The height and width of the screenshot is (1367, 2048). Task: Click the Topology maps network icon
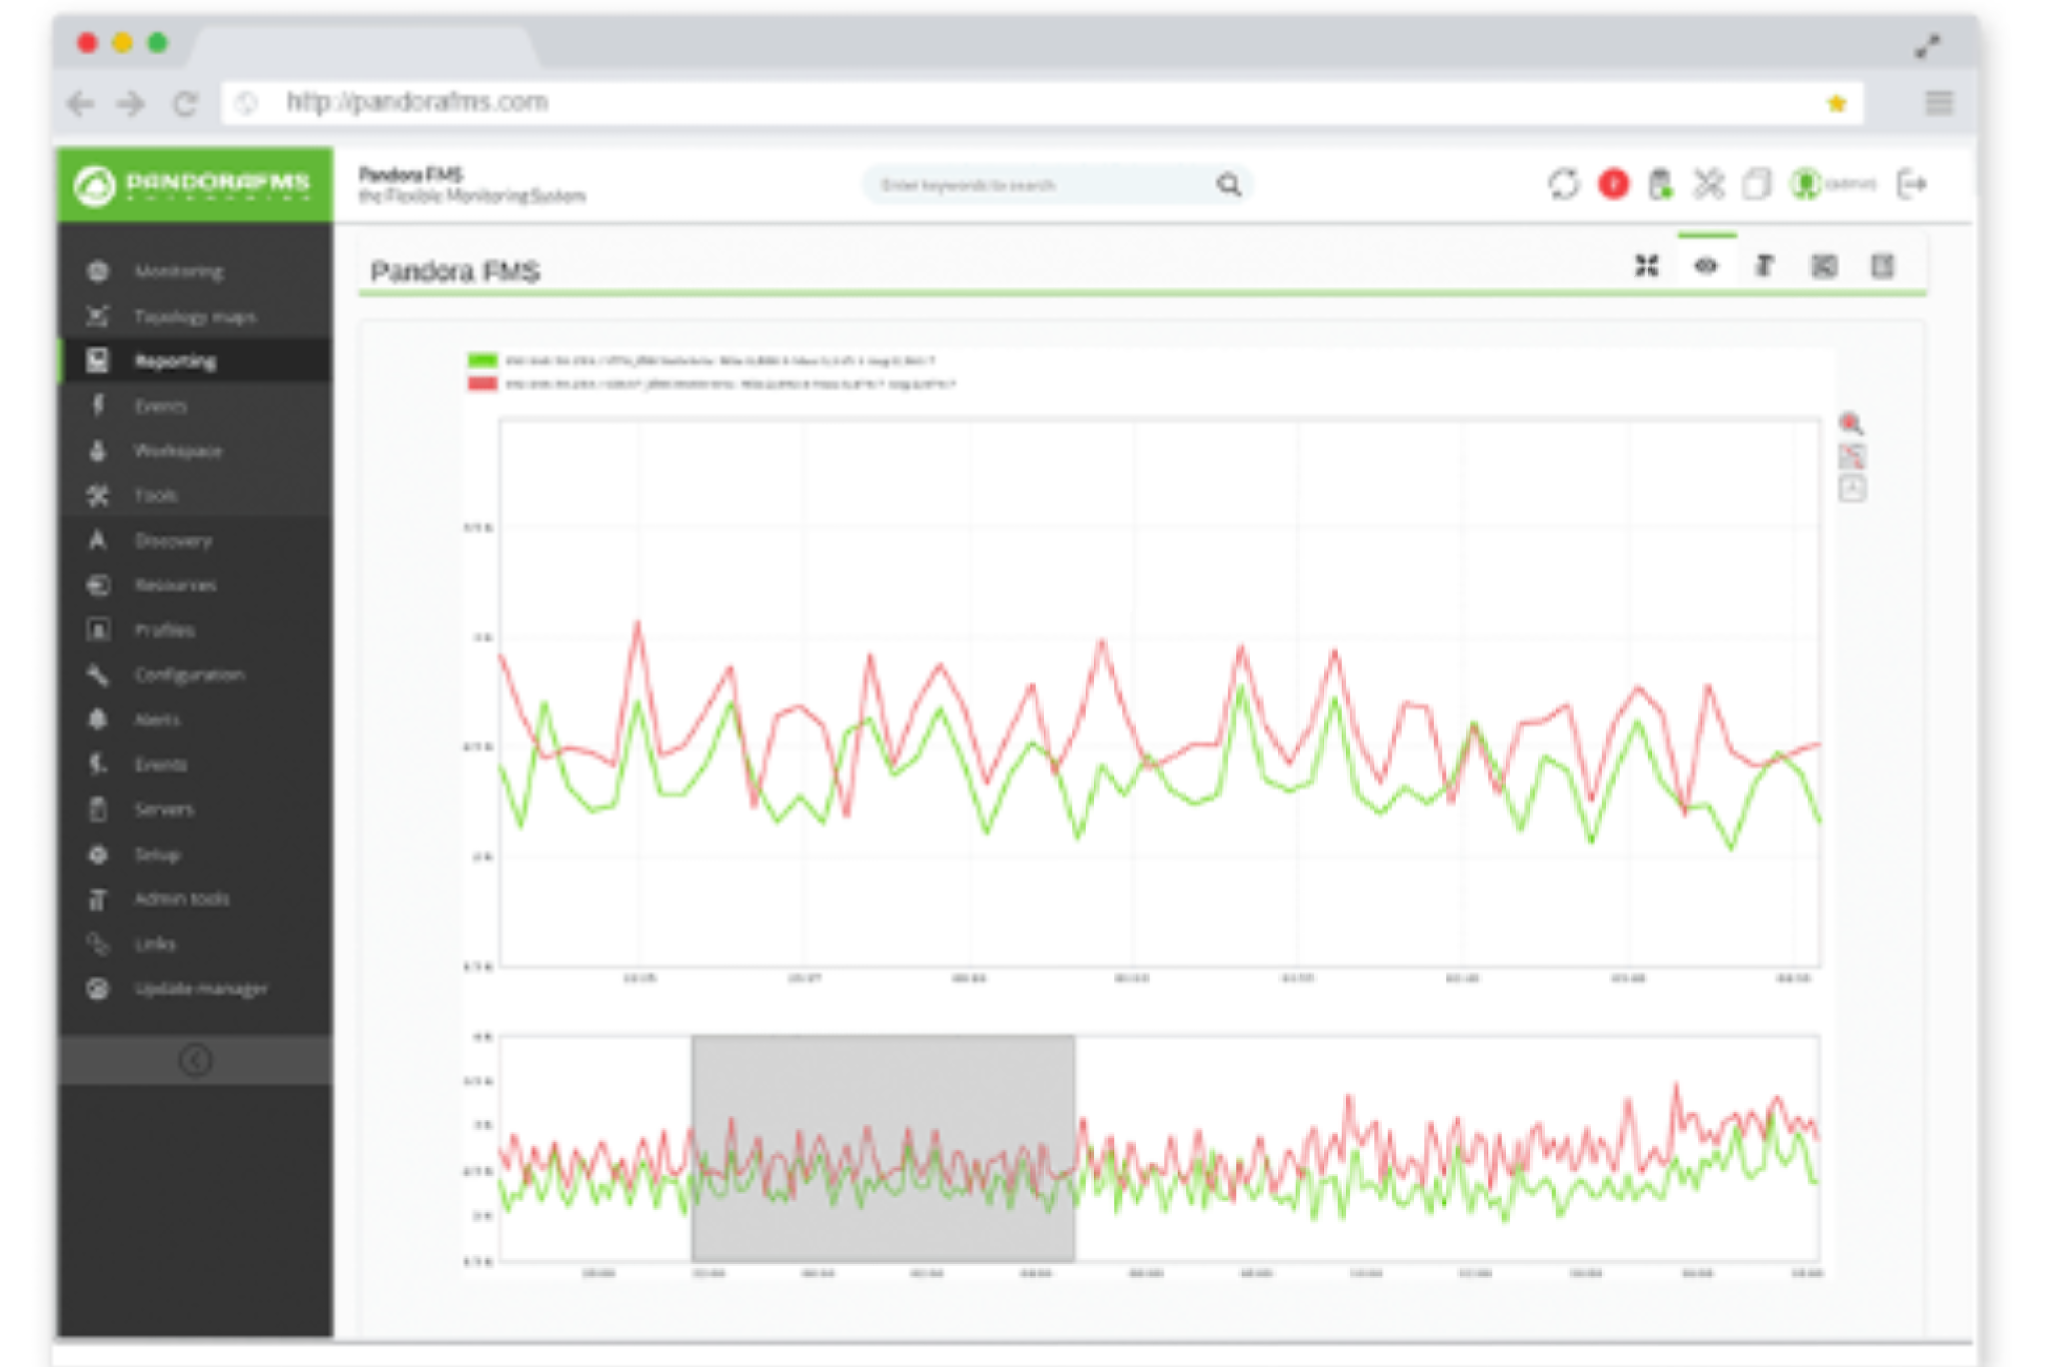click(x=97, y=316)
